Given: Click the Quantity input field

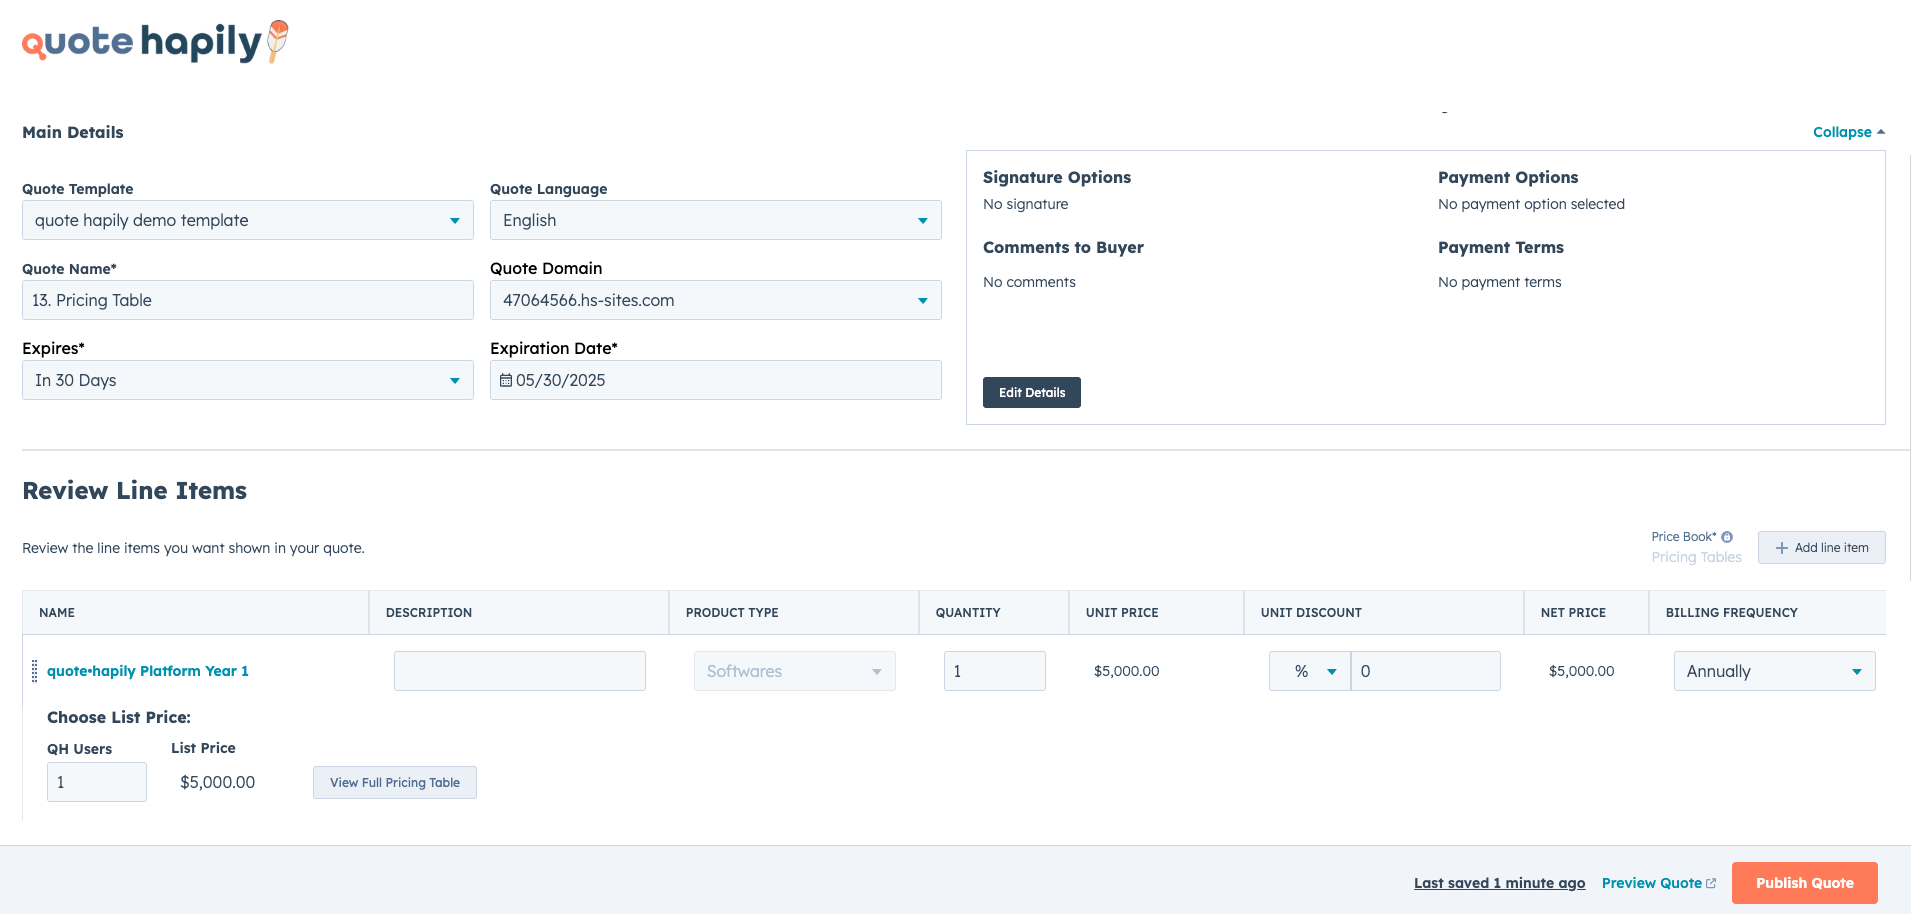Looking at the screenshot, I should click(995, 671).
